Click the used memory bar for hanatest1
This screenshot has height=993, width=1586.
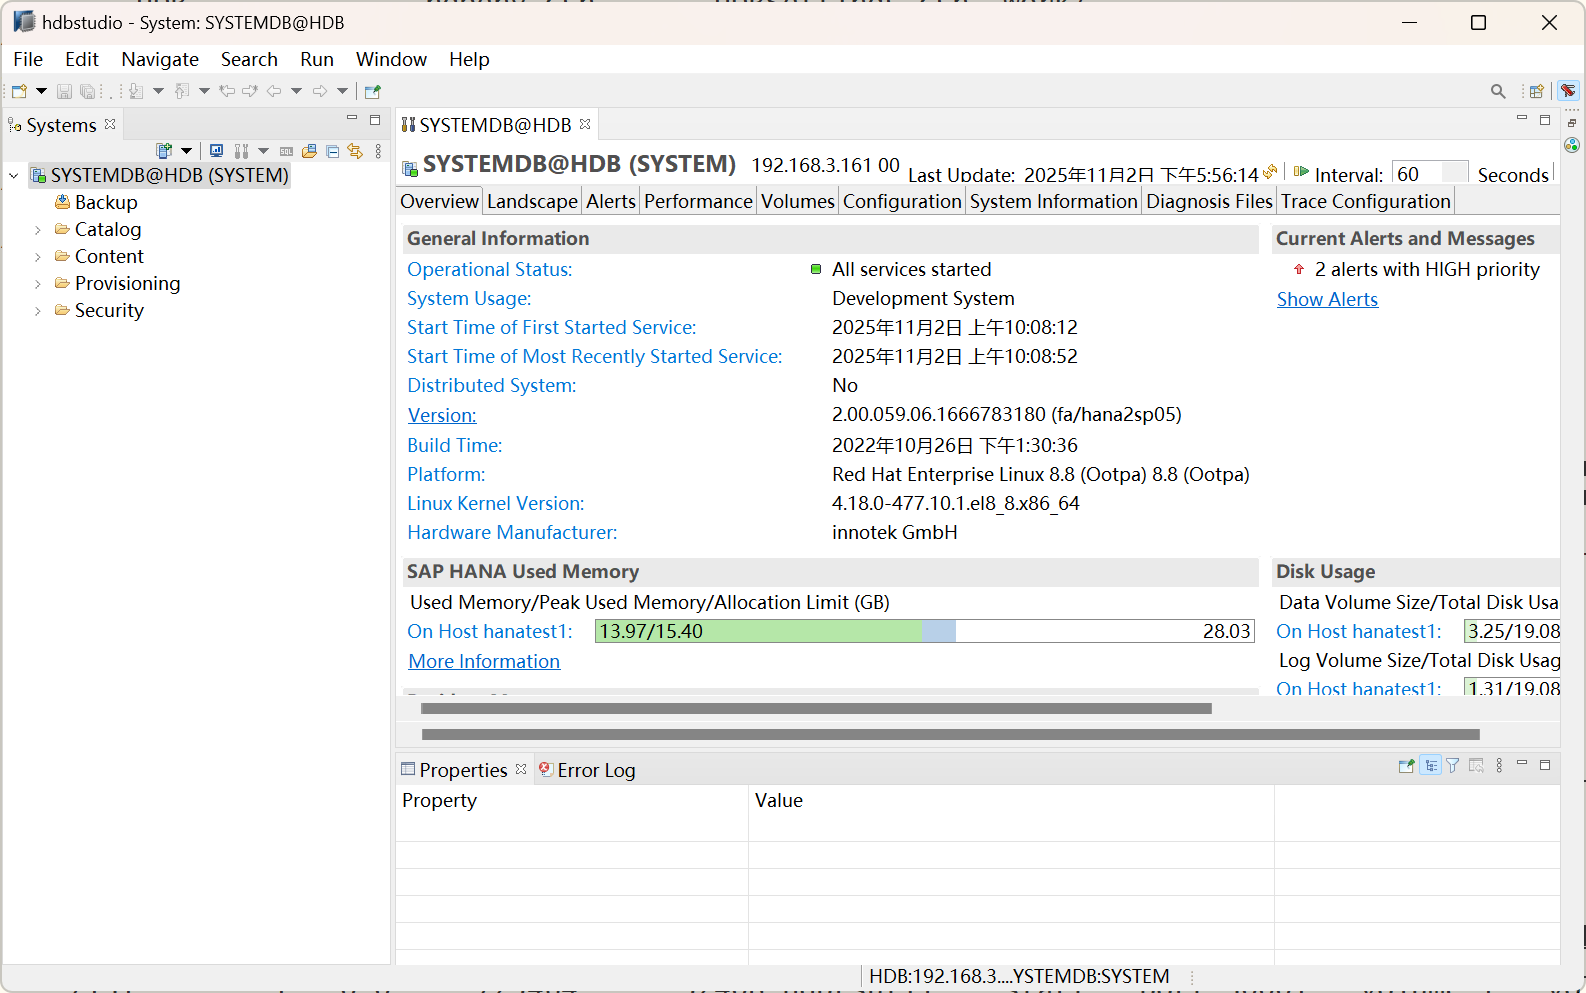click(925, 631)
